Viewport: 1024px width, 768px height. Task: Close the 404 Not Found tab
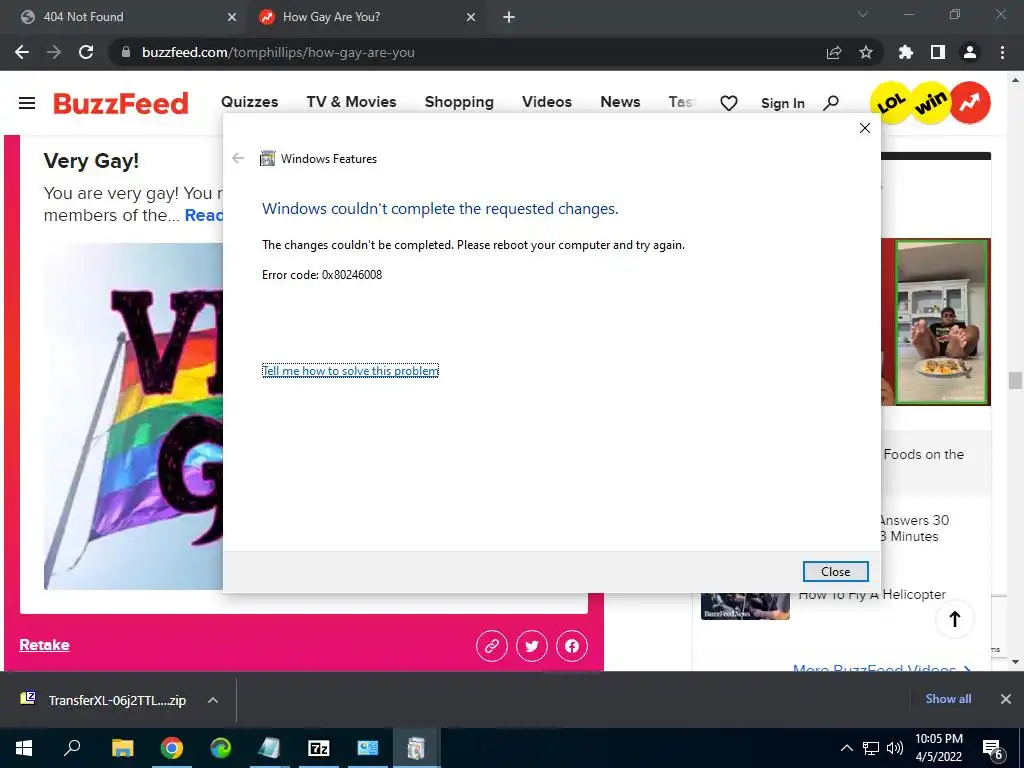point(231,17)
